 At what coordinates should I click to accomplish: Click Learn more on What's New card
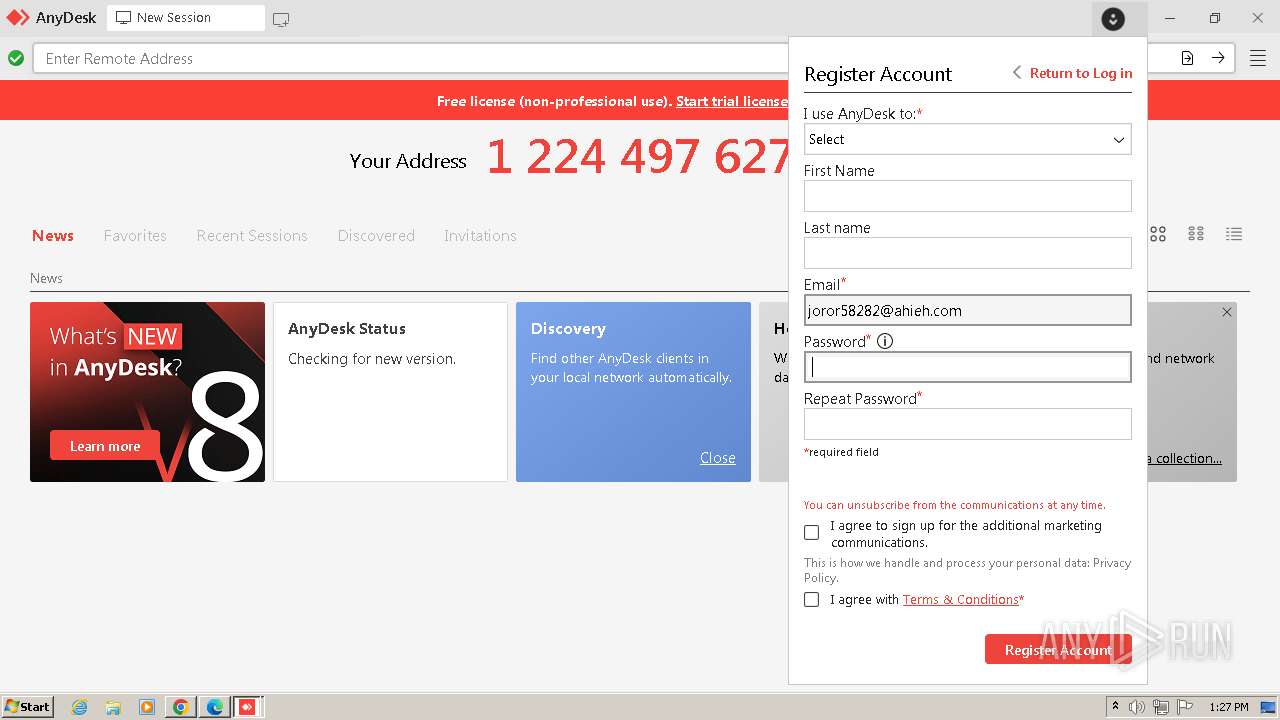tap(105, 446)
